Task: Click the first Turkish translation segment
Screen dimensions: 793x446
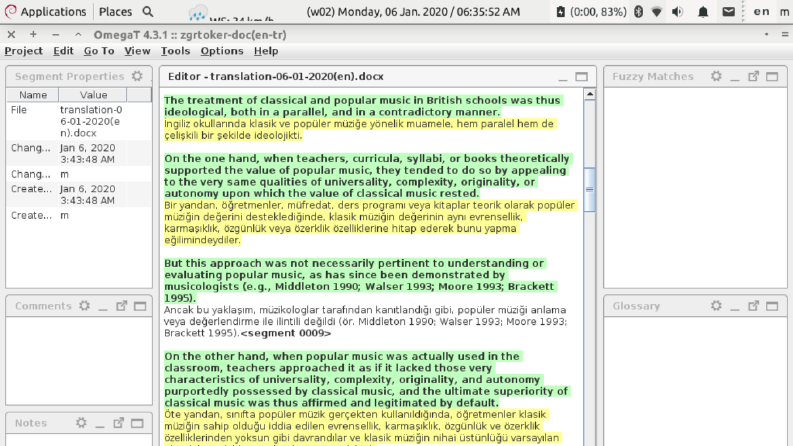Action: pos(359,129)
